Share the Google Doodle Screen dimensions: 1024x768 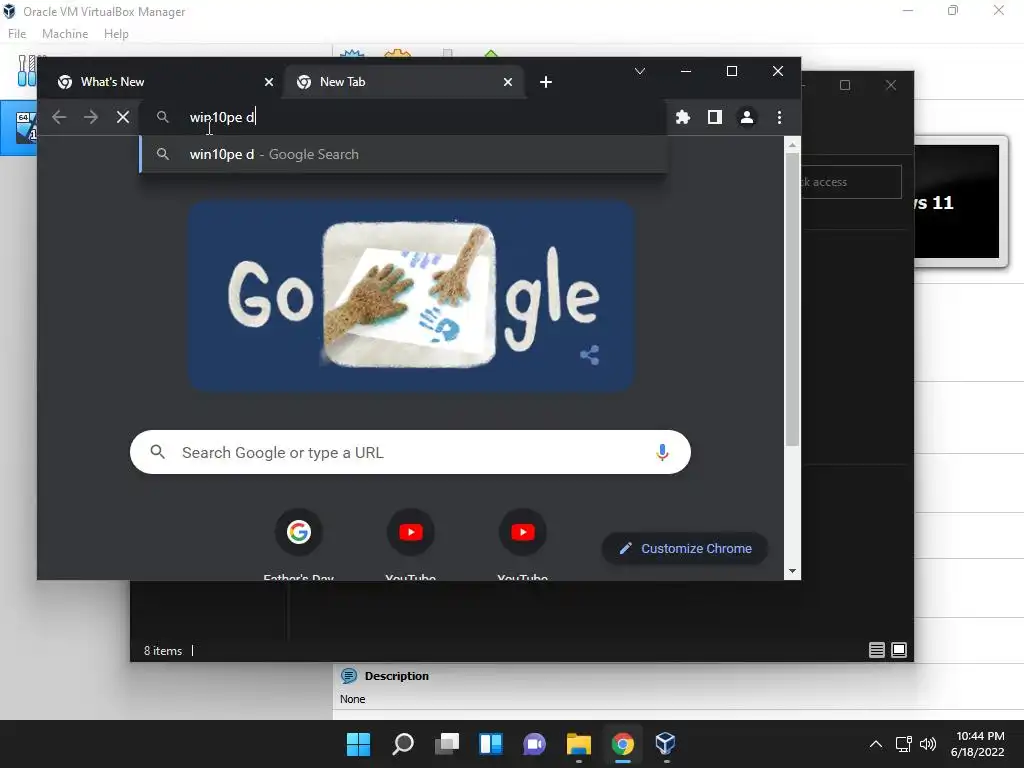coord(590,355)
